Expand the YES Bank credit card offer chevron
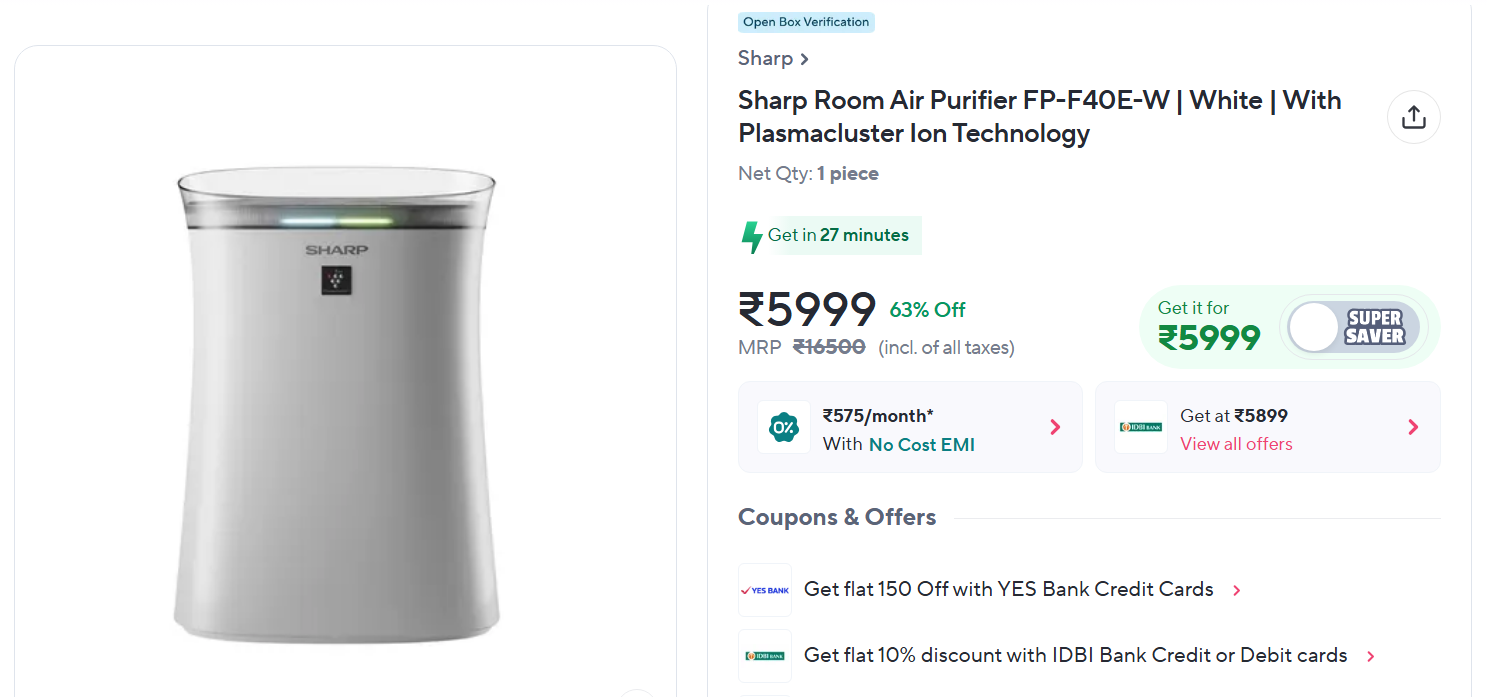Image resolution: width=1487 pixels, height=697 pixels. [x=1237, y=591]
